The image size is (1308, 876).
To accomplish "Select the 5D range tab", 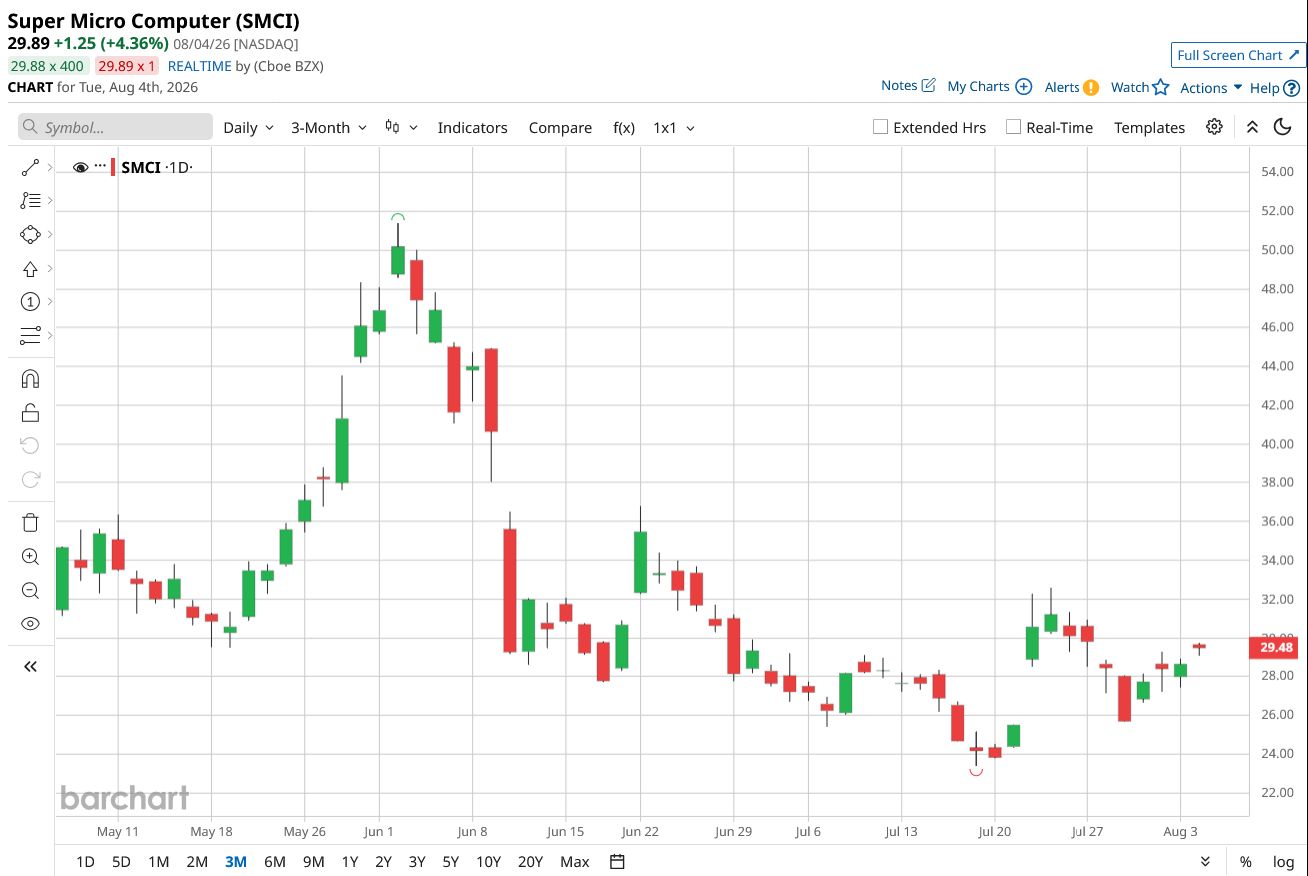I will pyautogui.click(x=121, y=861).
